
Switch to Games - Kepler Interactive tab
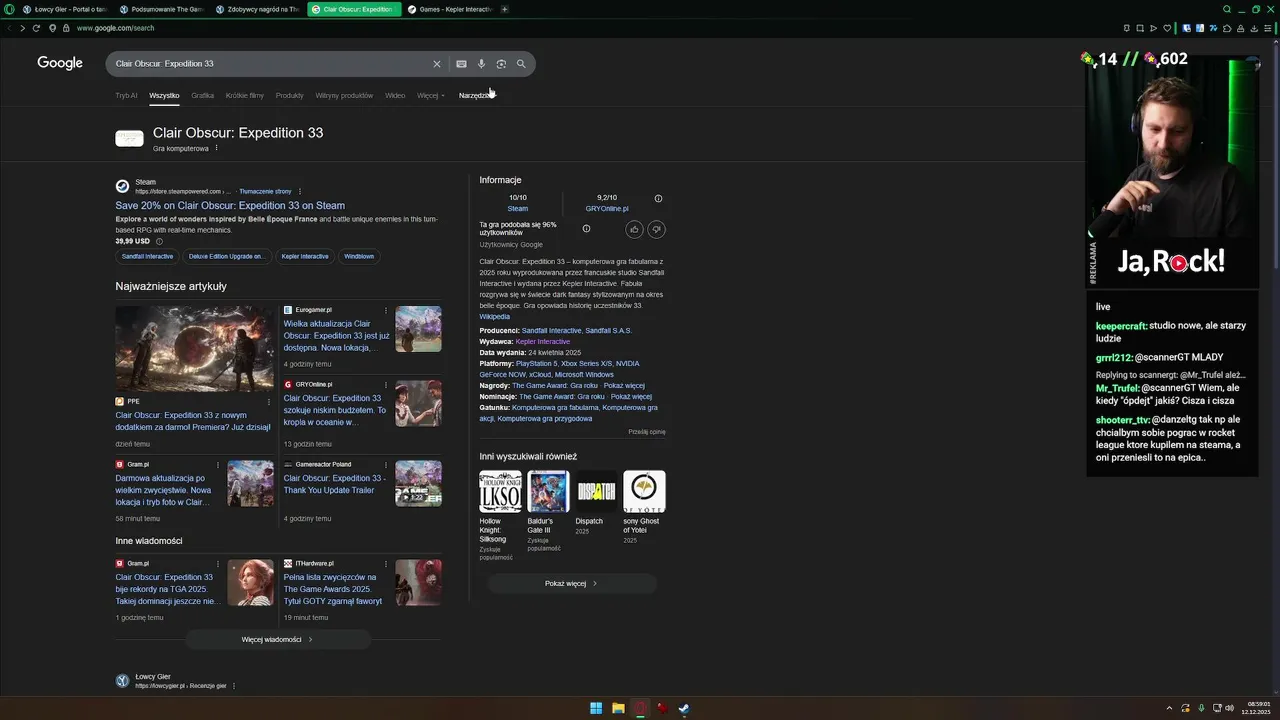tap(451, 9)
